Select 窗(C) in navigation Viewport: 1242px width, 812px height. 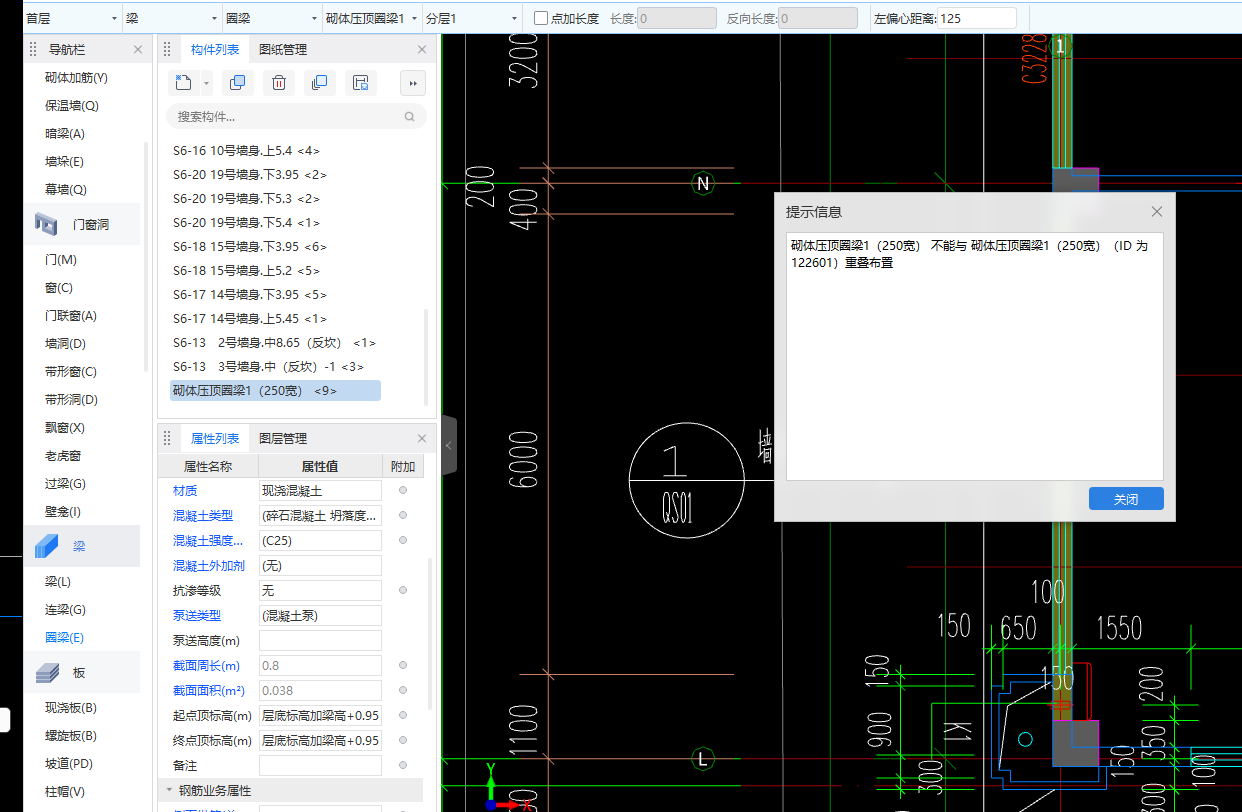[59, 288]
